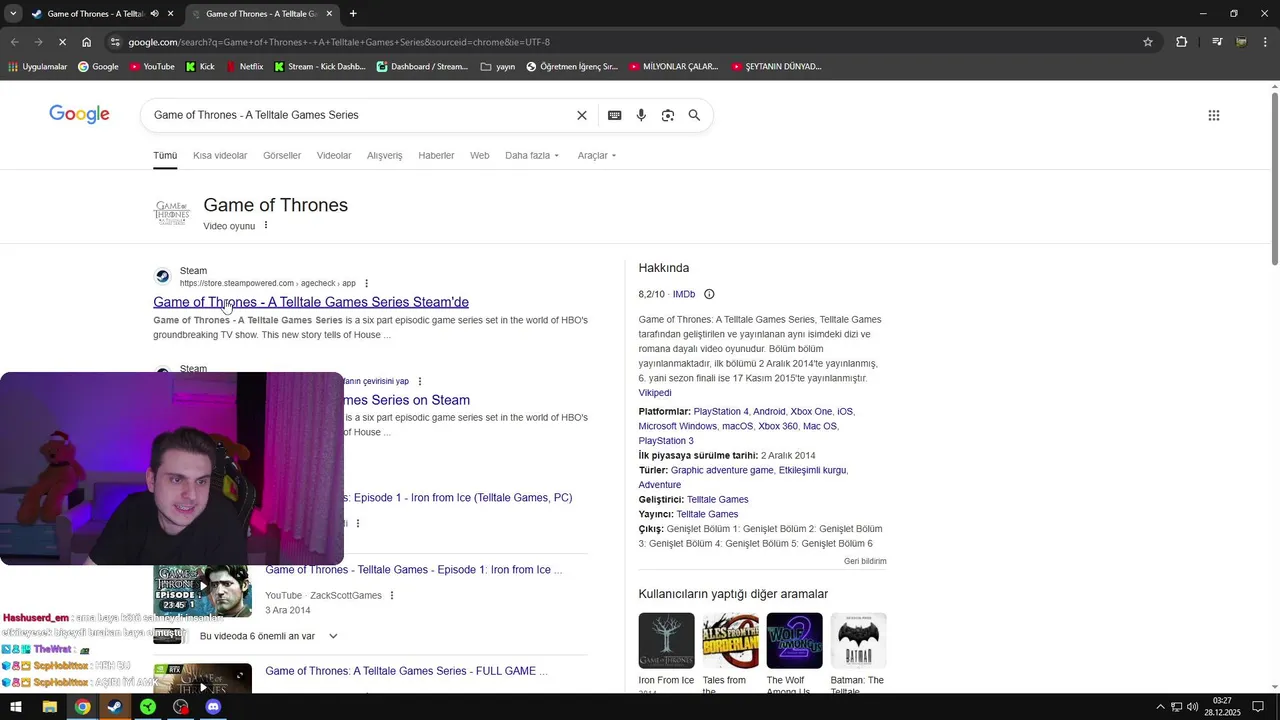
Task: Open 'A Telltale Games Series Steam'de' result
Action: pos(311,302)
